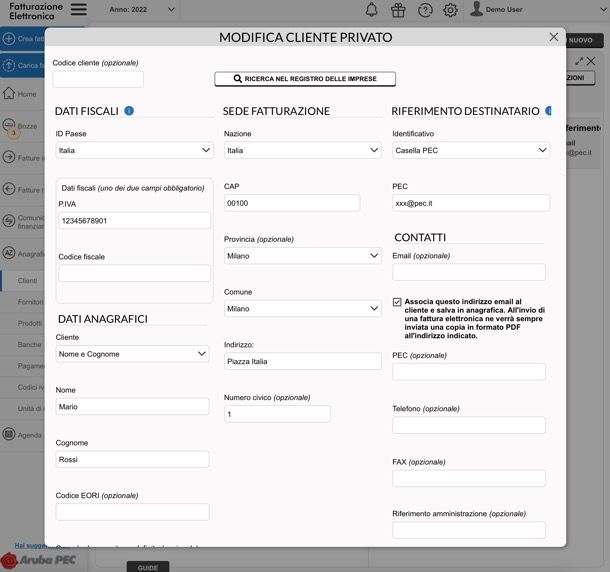Close the background panel with its X icon

tap(591, 61)
